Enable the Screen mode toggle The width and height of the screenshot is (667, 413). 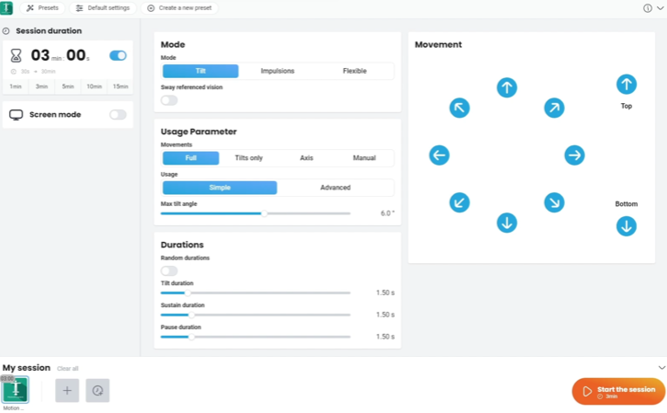(x=118, y=115)
